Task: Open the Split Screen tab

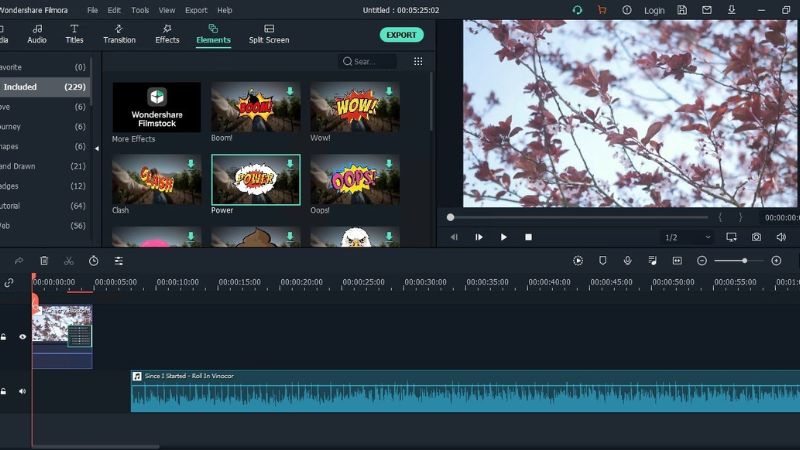Action: click(x=269, y=34)
